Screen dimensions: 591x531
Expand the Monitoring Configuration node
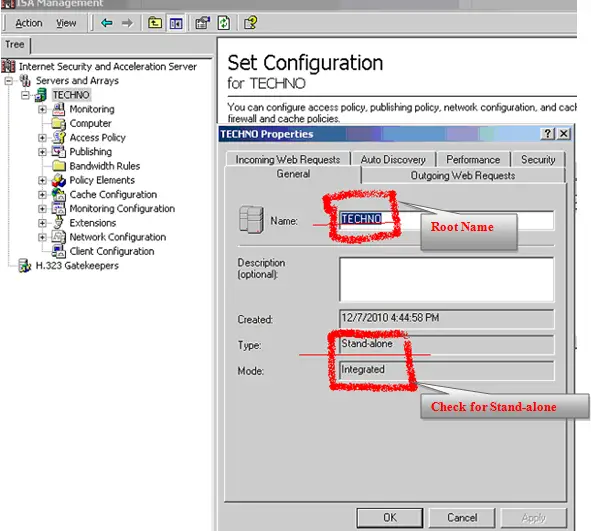42,209
